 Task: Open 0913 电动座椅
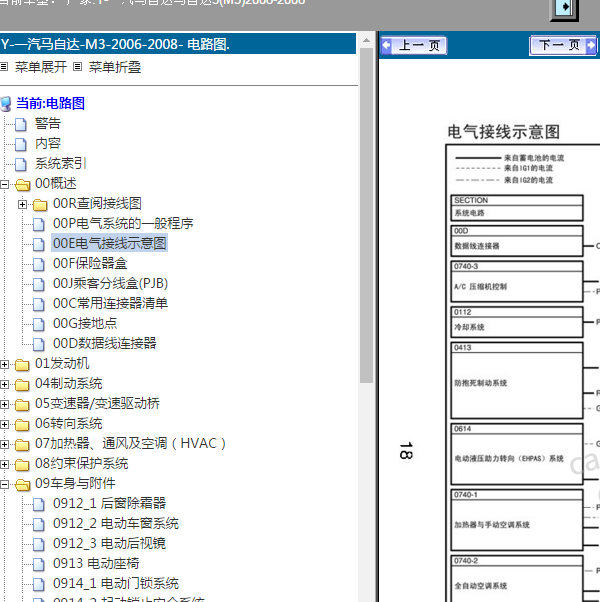pyautogui.click(x=96, y=563)
